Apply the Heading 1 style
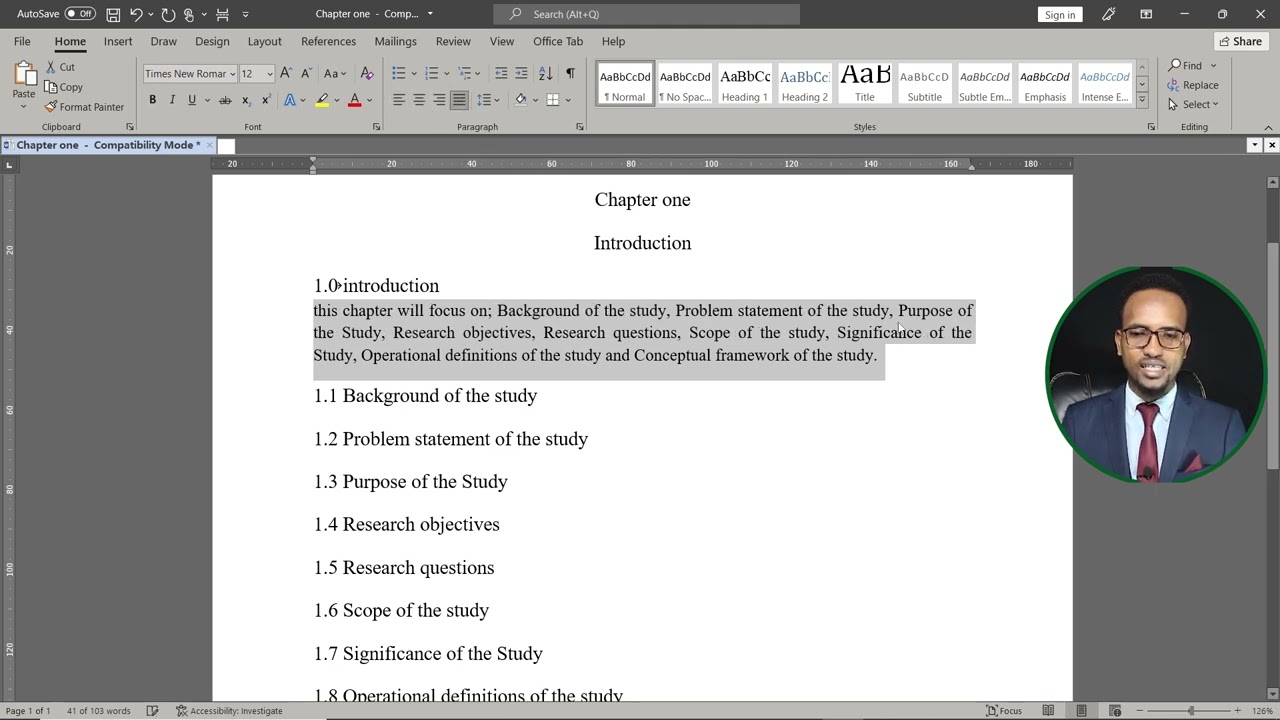 tap(745, 83)
